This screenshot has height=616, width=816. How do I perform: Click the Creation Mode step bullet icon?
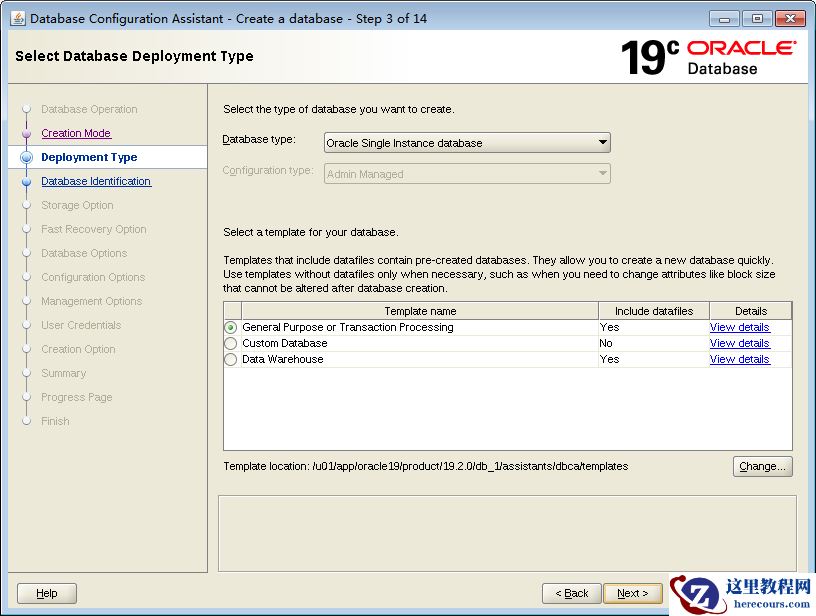[27, 133]
